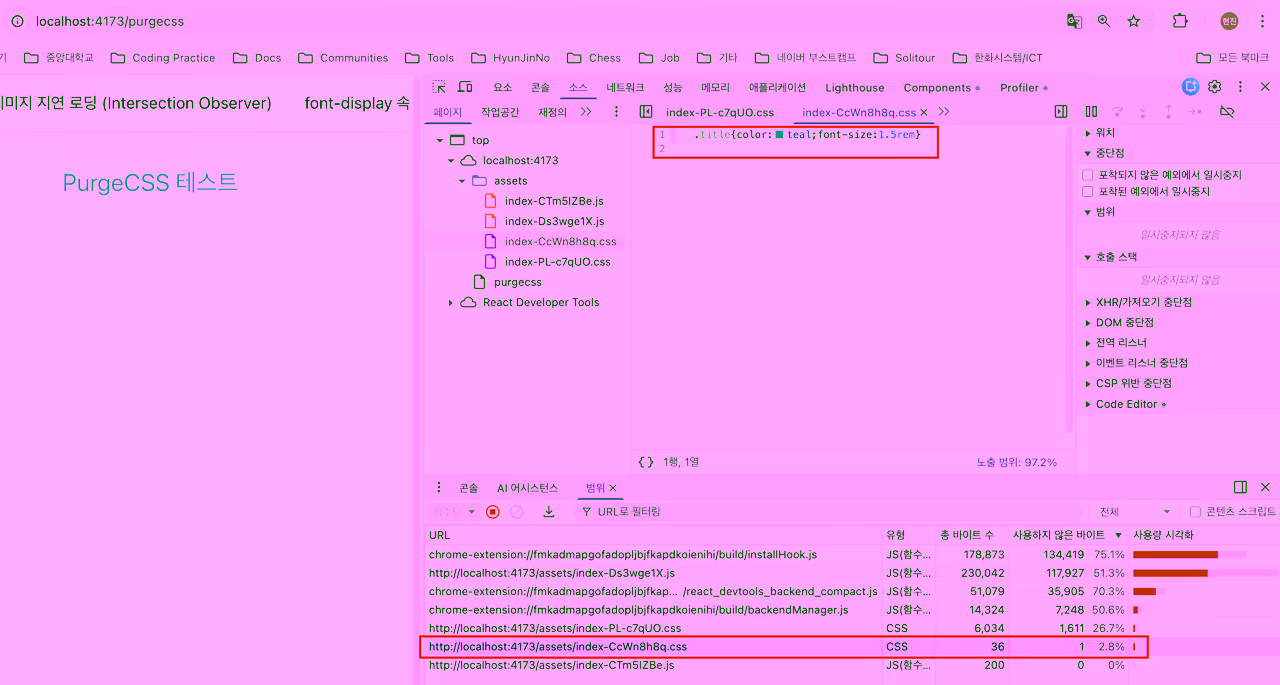The image size is (1280, 685).
Task: Check the content scripts checkbox
Action: pyautogui.click(x=1195, y=512)
